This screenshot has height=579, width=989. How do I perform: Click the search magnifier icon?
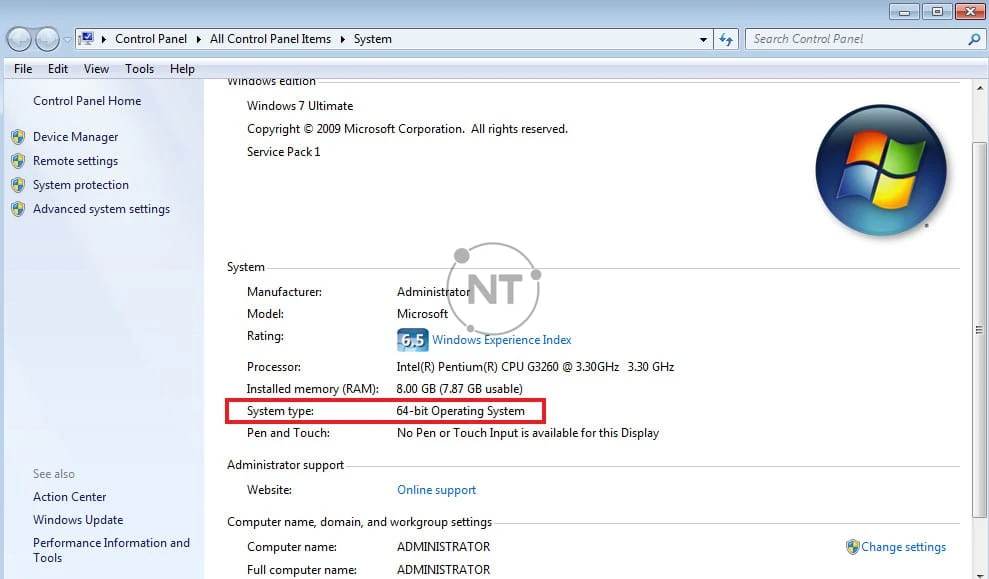pos(972,39)
